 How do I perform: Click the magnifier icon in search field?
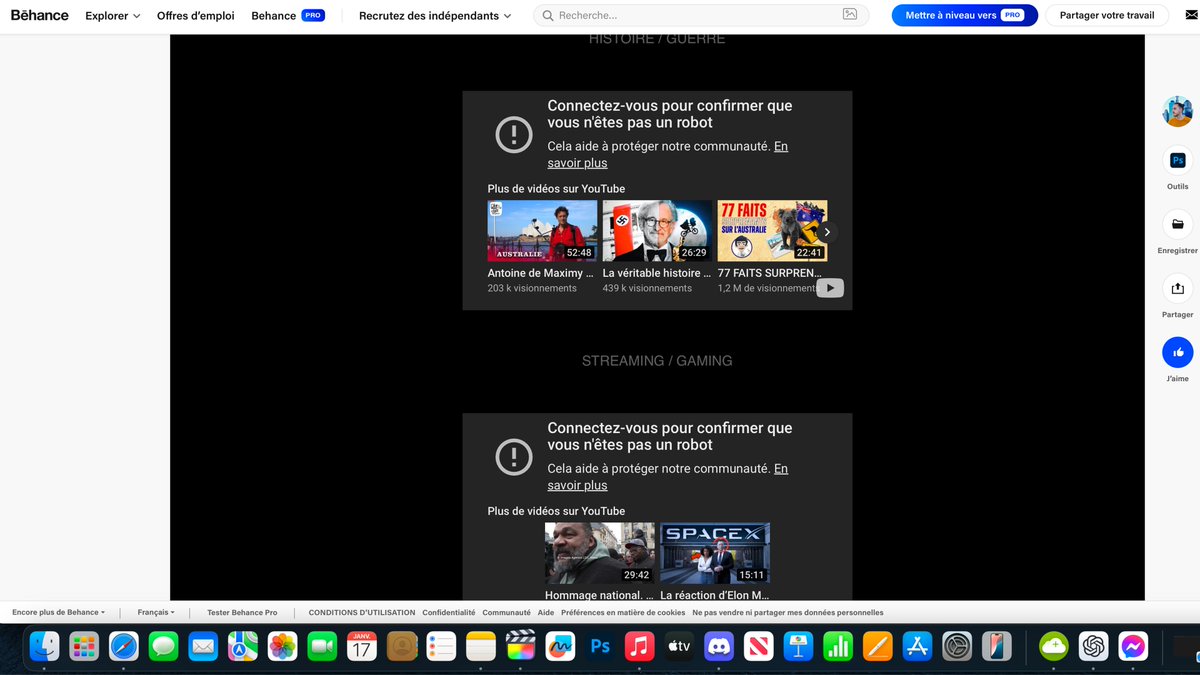[x=548, y=15]
